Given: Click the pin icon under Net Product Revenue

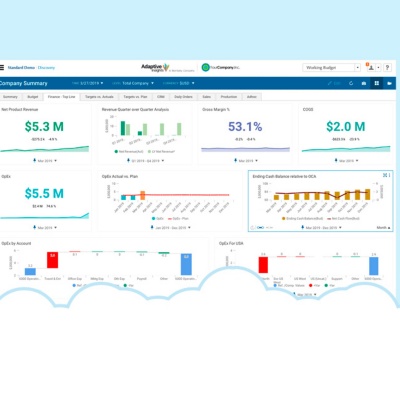Looking at the screenshot, I should pos(35,161).
